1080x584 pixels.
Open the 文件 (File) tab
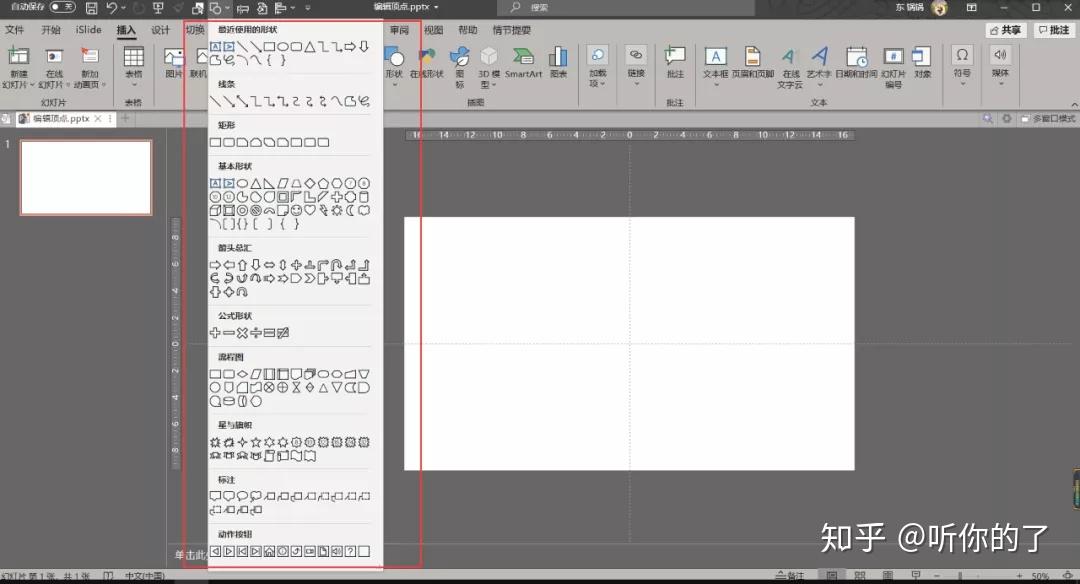point(14,30)
